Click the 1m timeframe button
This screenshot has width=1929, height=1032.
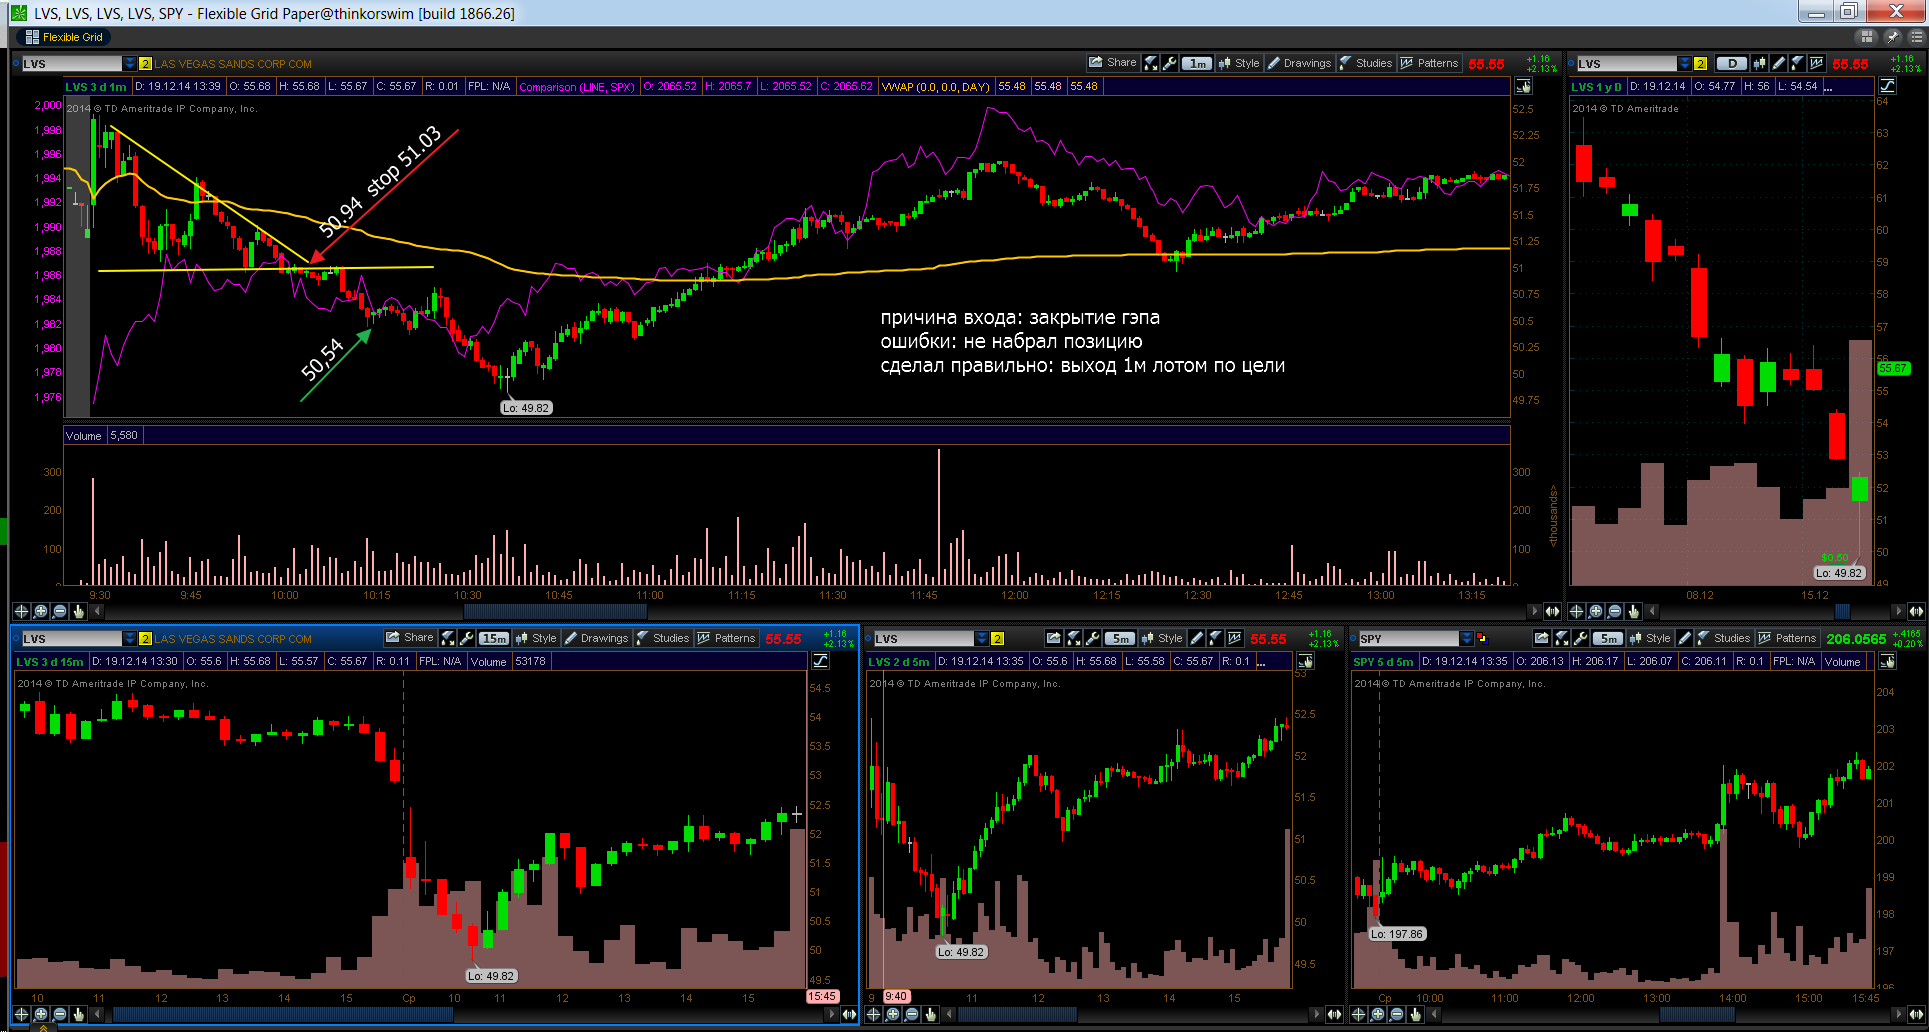pyautogui.click(x=1196, y=63)
